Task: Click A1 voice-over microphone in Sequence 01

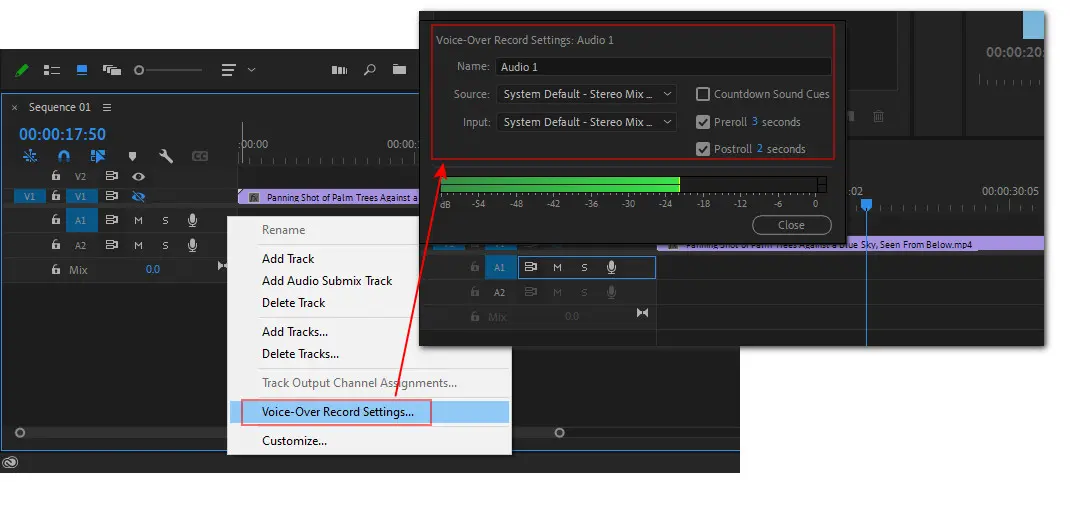Action: pyautogui.click(x=192, y=220)
